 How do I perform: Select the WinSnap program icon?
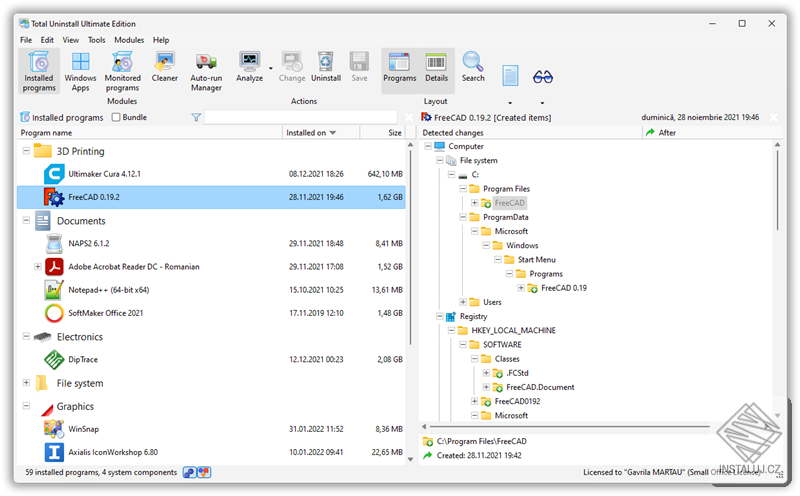pyautogui.click(x=54, y=429)
